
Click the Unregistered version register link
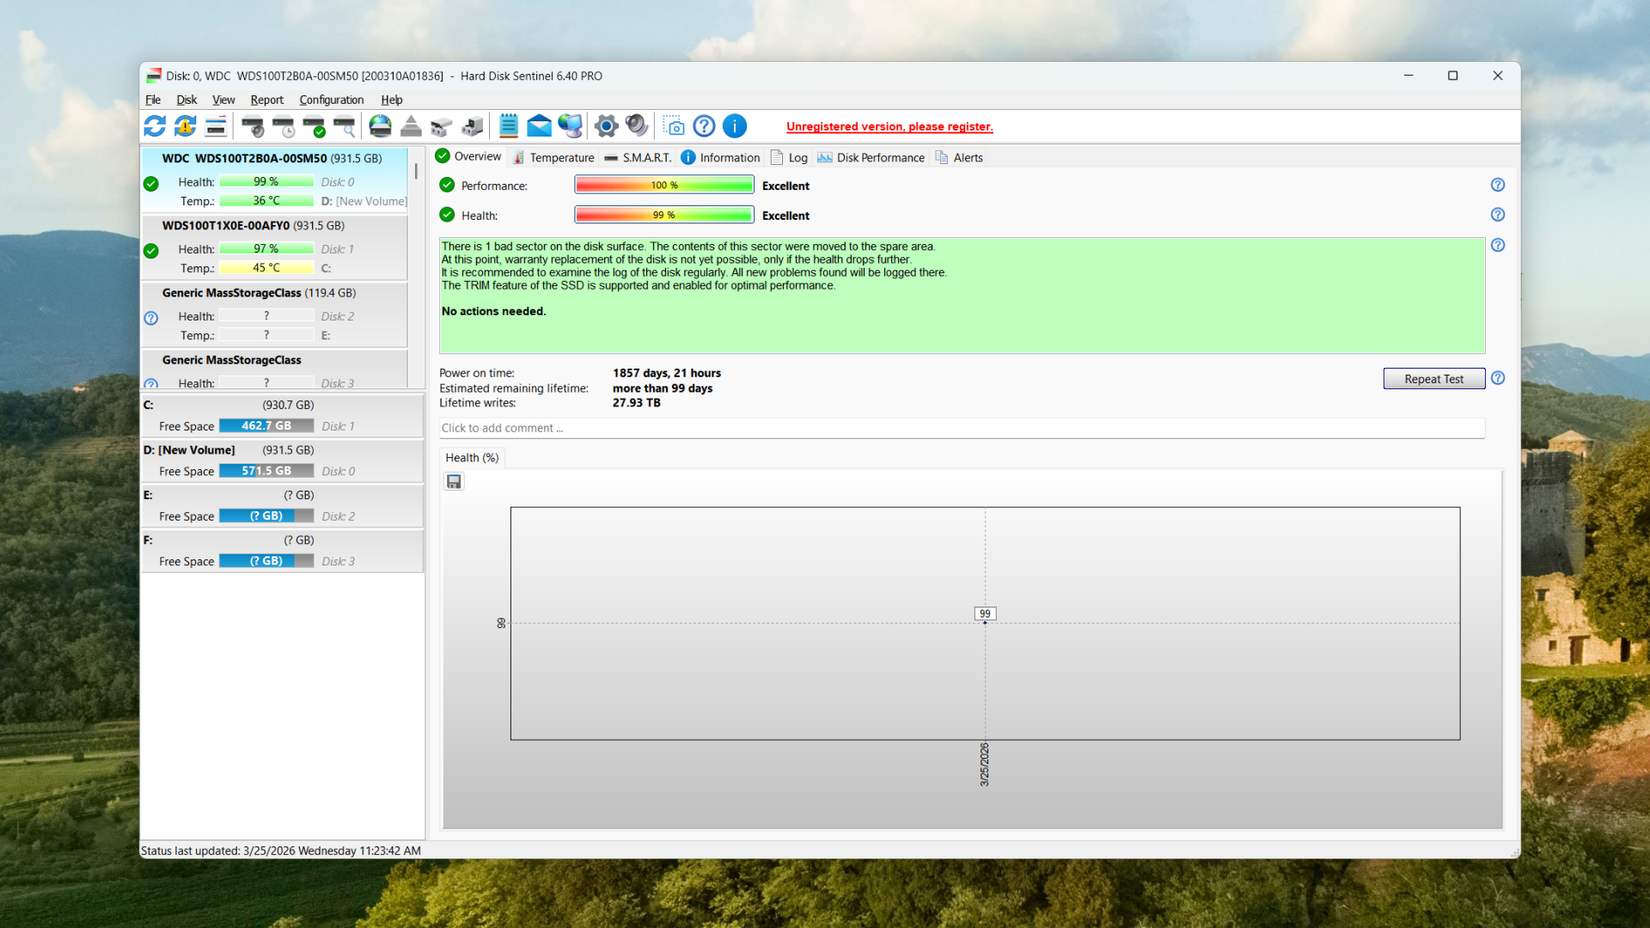[889, 126]
